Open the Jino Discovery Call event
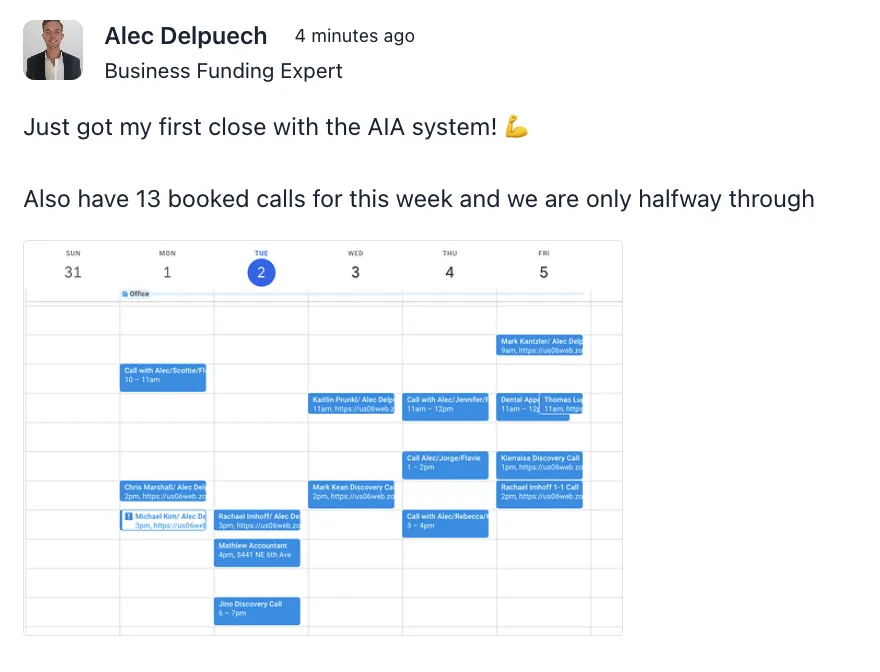 click(257, 610)
